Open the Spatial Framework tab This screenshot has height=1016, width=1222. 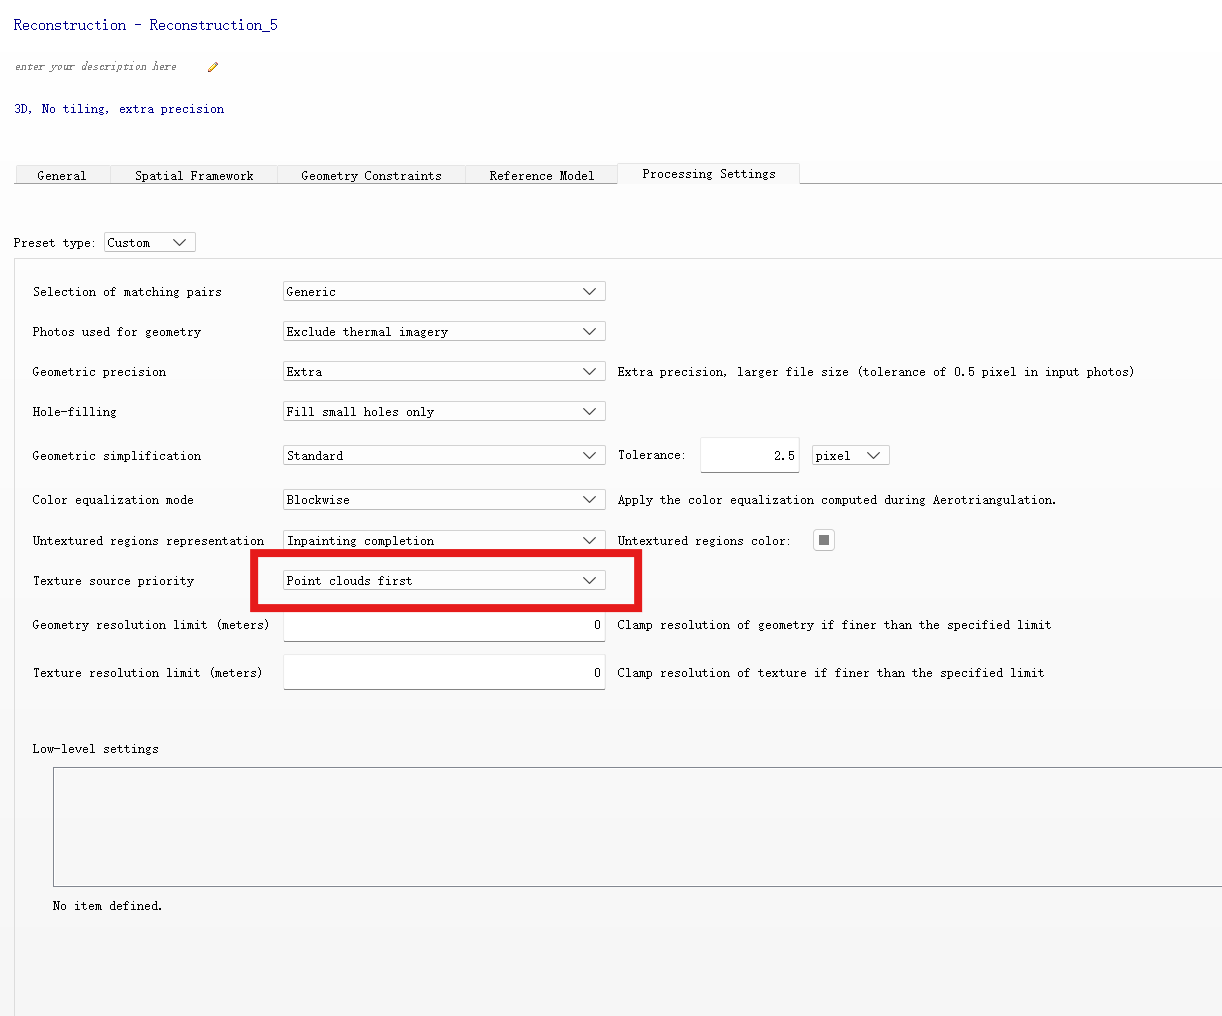[x=194, y=175]
